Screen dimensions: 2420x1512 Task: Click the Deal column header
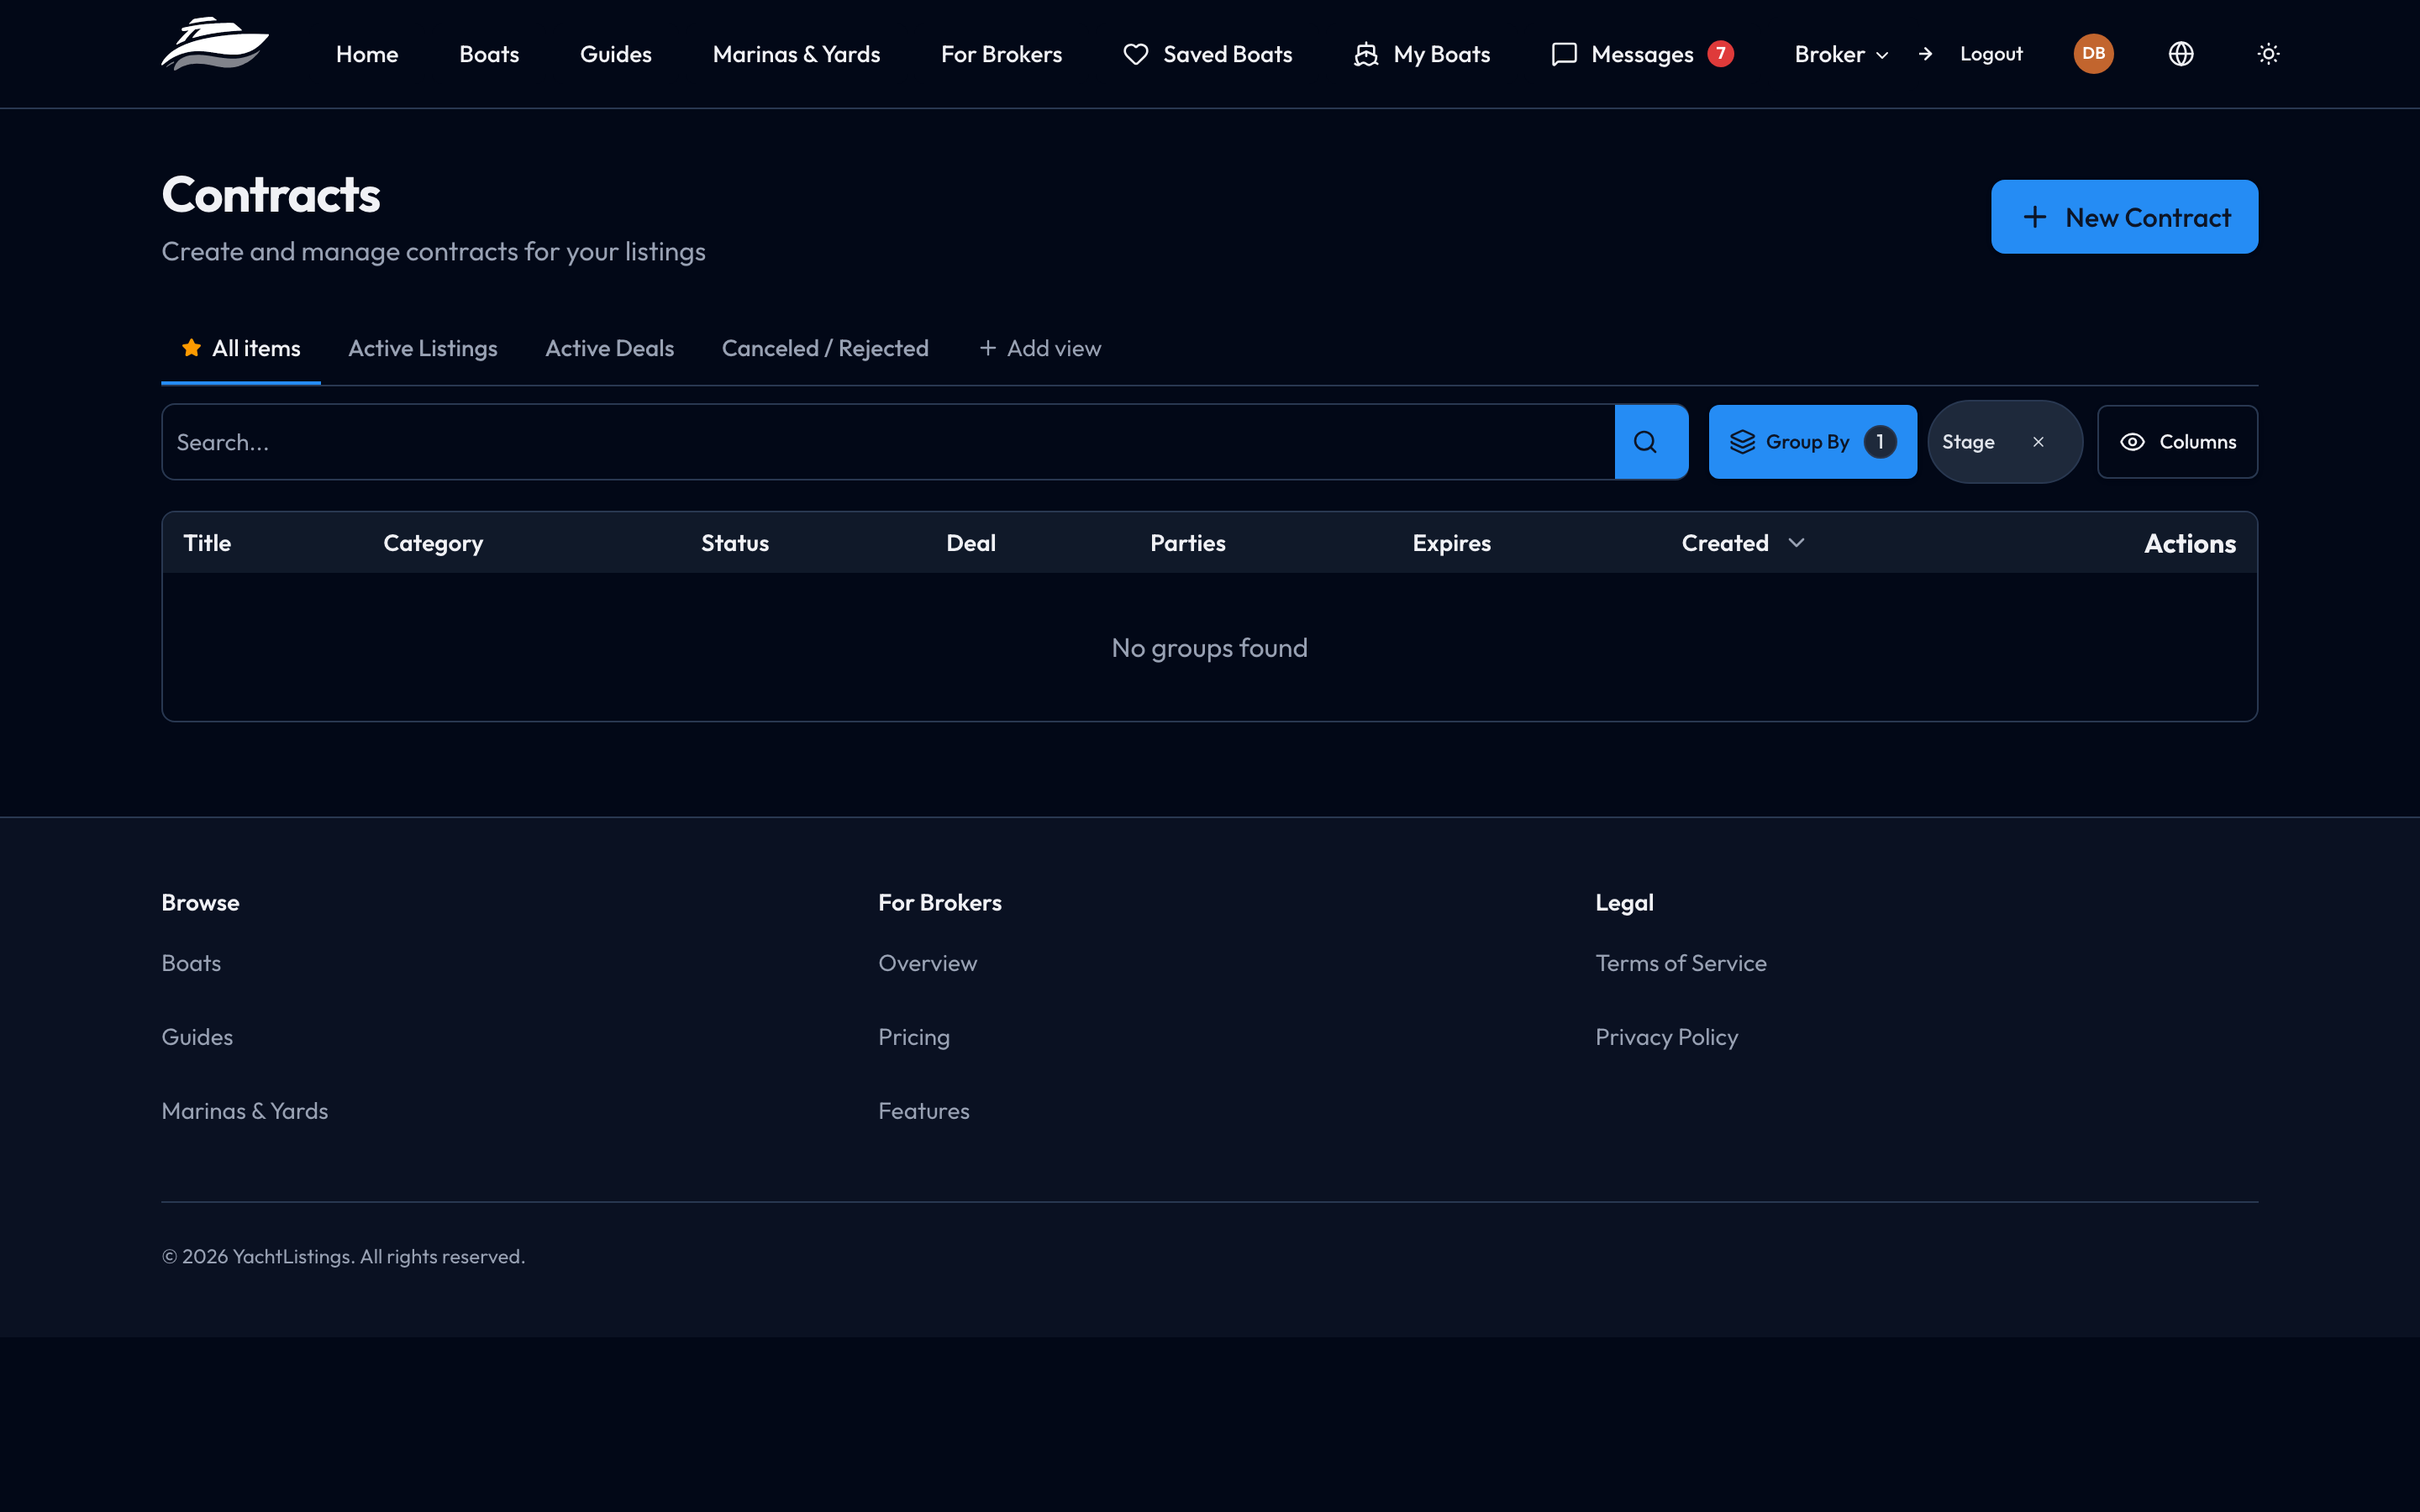[971, 543]
